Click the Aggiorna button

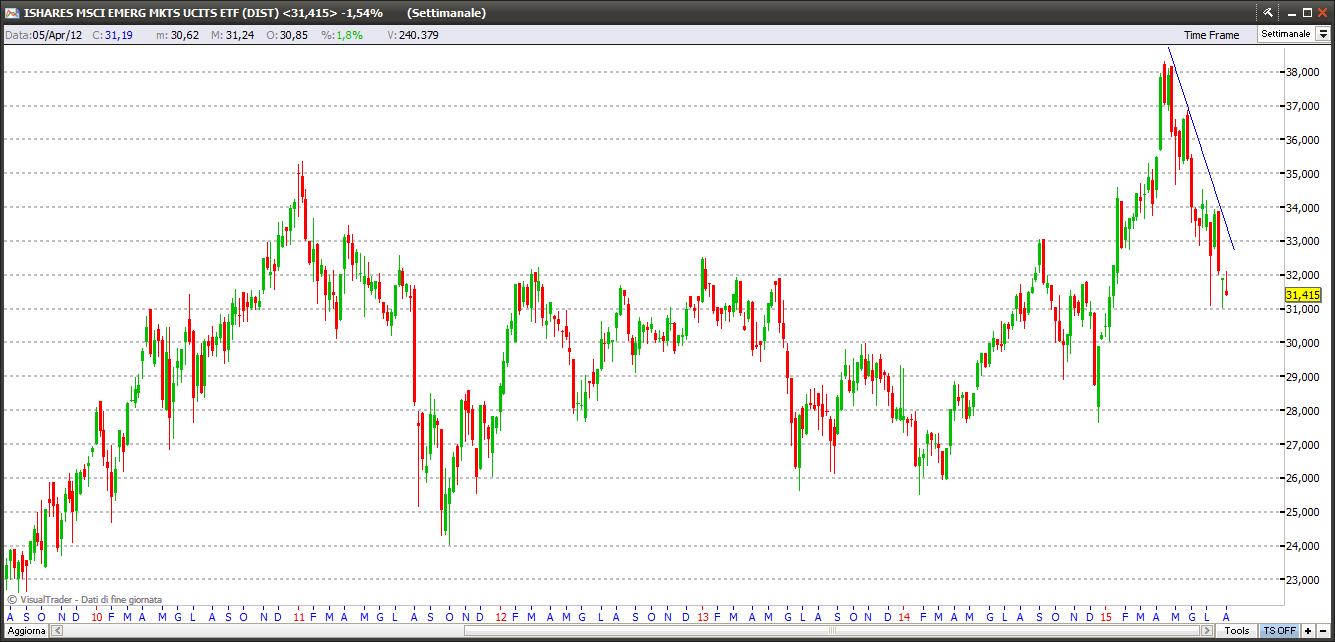26,631
